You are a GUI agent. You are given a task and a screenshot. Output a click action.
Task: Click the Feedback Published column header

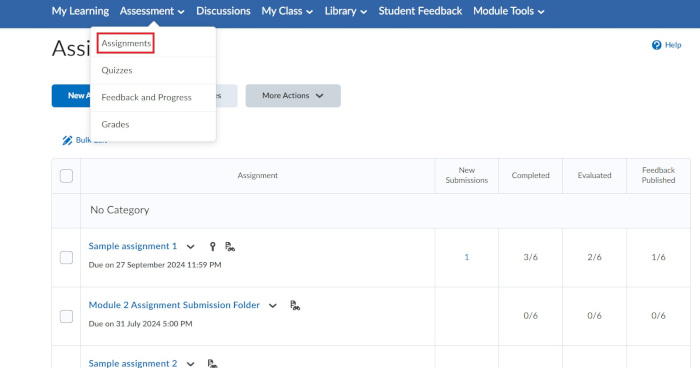pos(658,175)
